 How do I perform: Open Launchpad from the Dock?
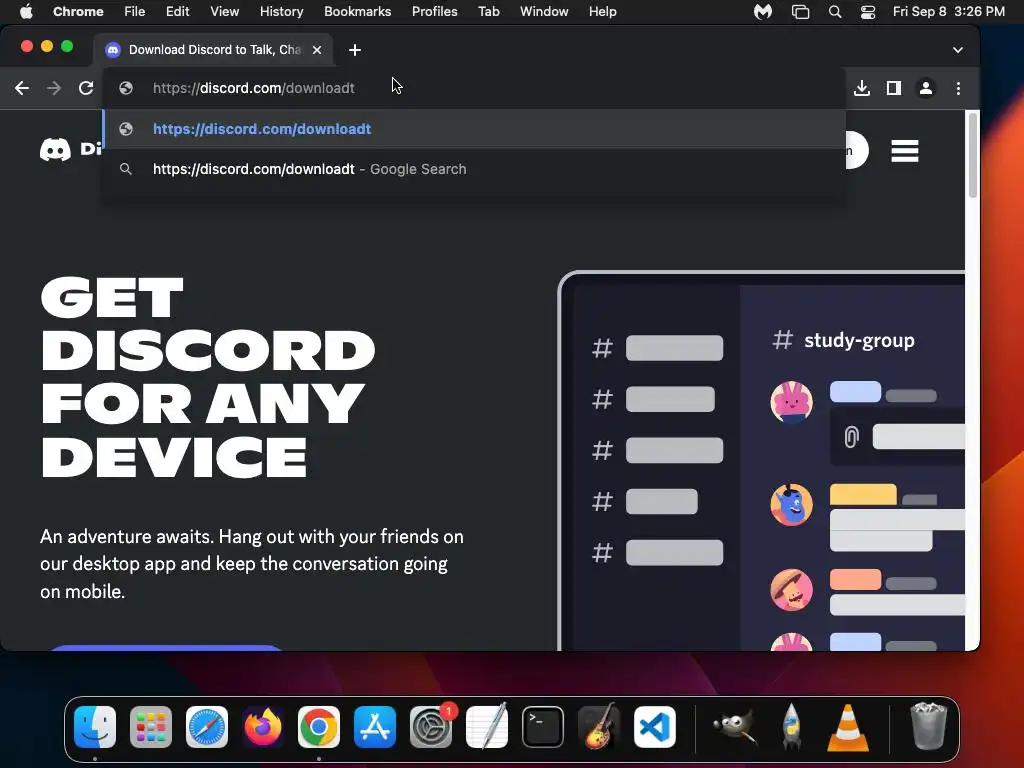tap(151, 727)
